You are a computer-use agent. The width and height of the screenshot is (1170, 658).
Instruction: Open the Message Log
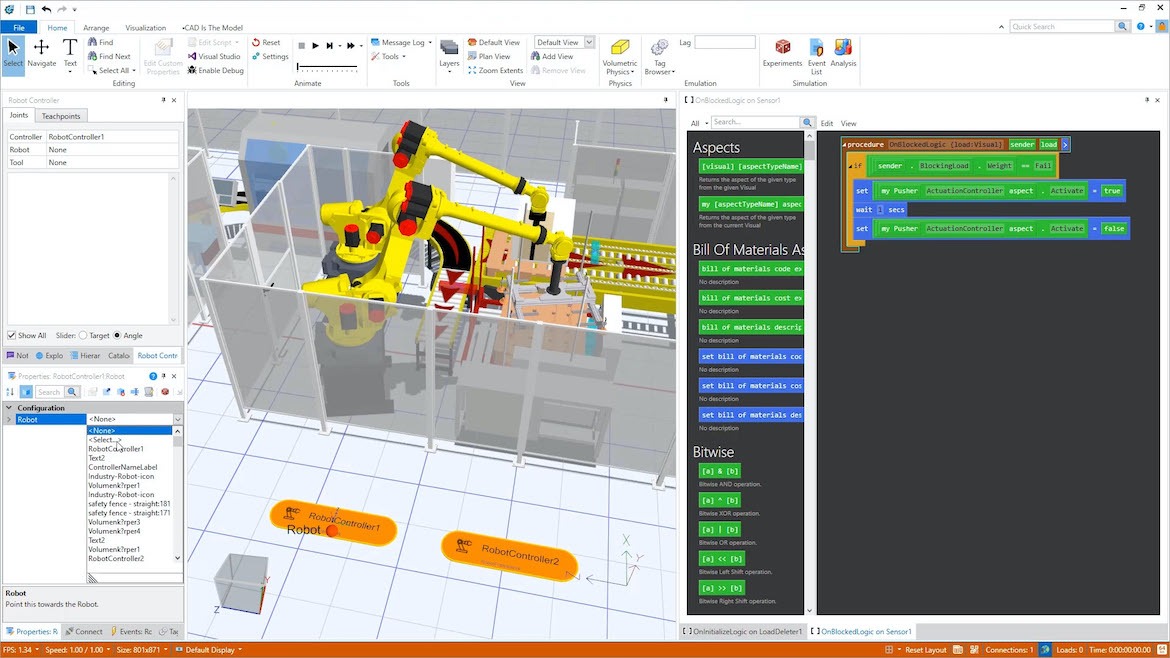[401, 43]
